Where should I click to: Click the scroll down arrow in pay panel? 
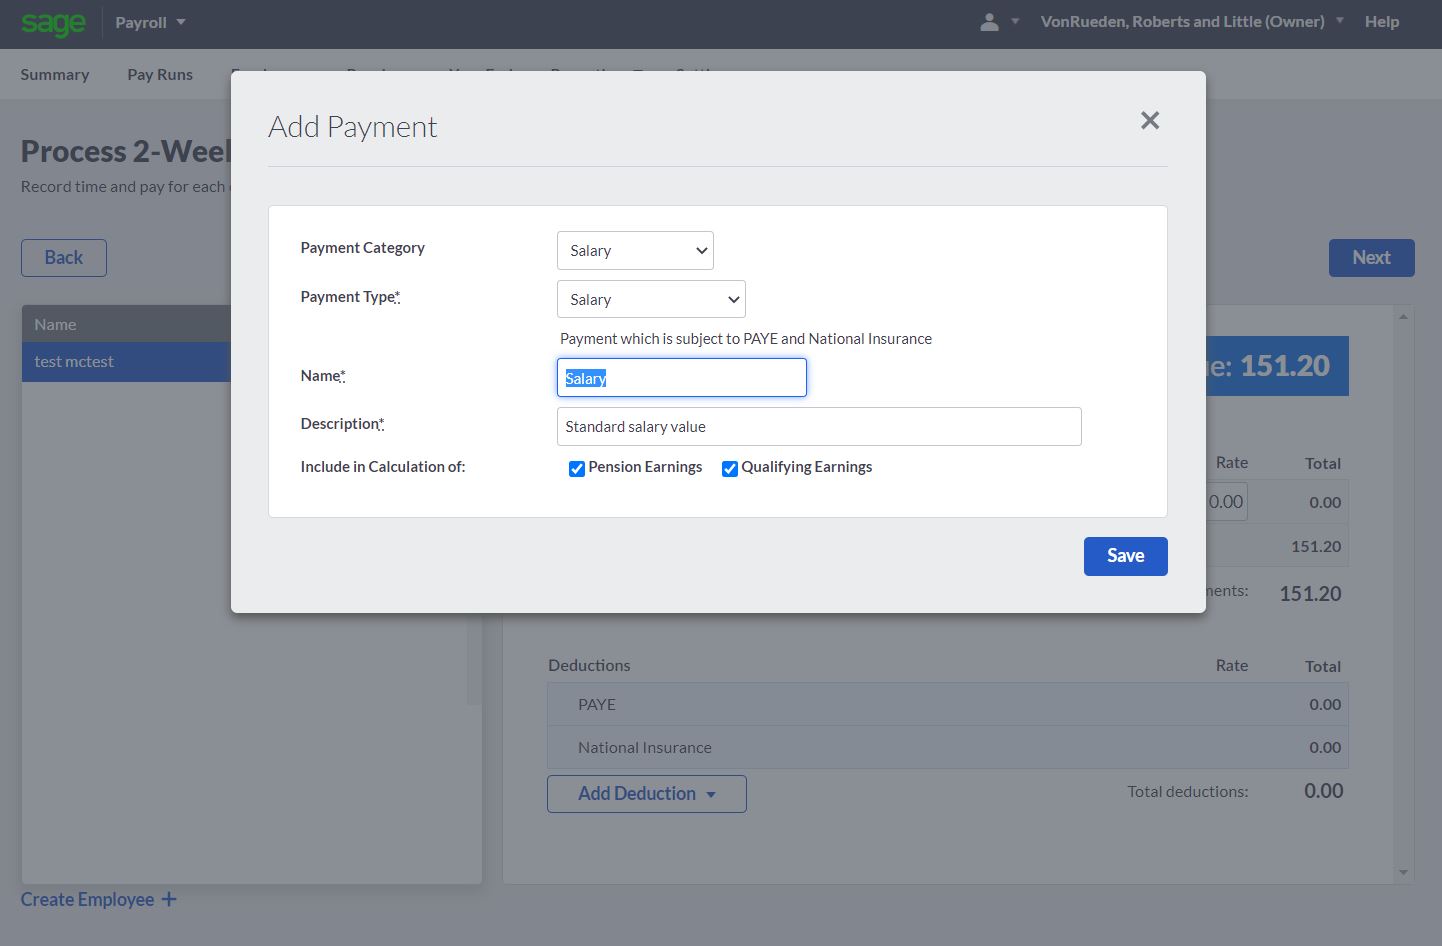(1403, 872)
